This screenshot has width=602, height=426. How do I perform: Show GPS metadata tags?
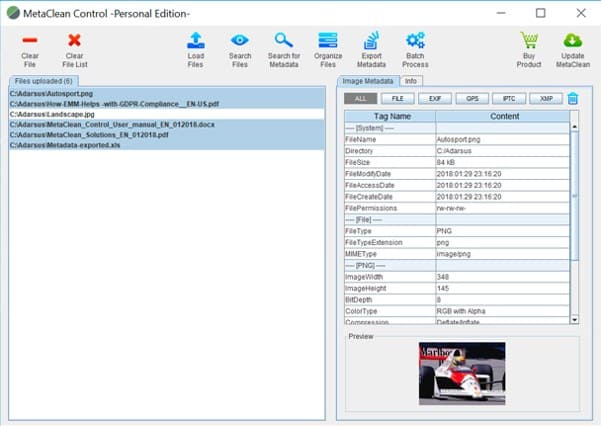pyautogui.click(x=470, y=98)
